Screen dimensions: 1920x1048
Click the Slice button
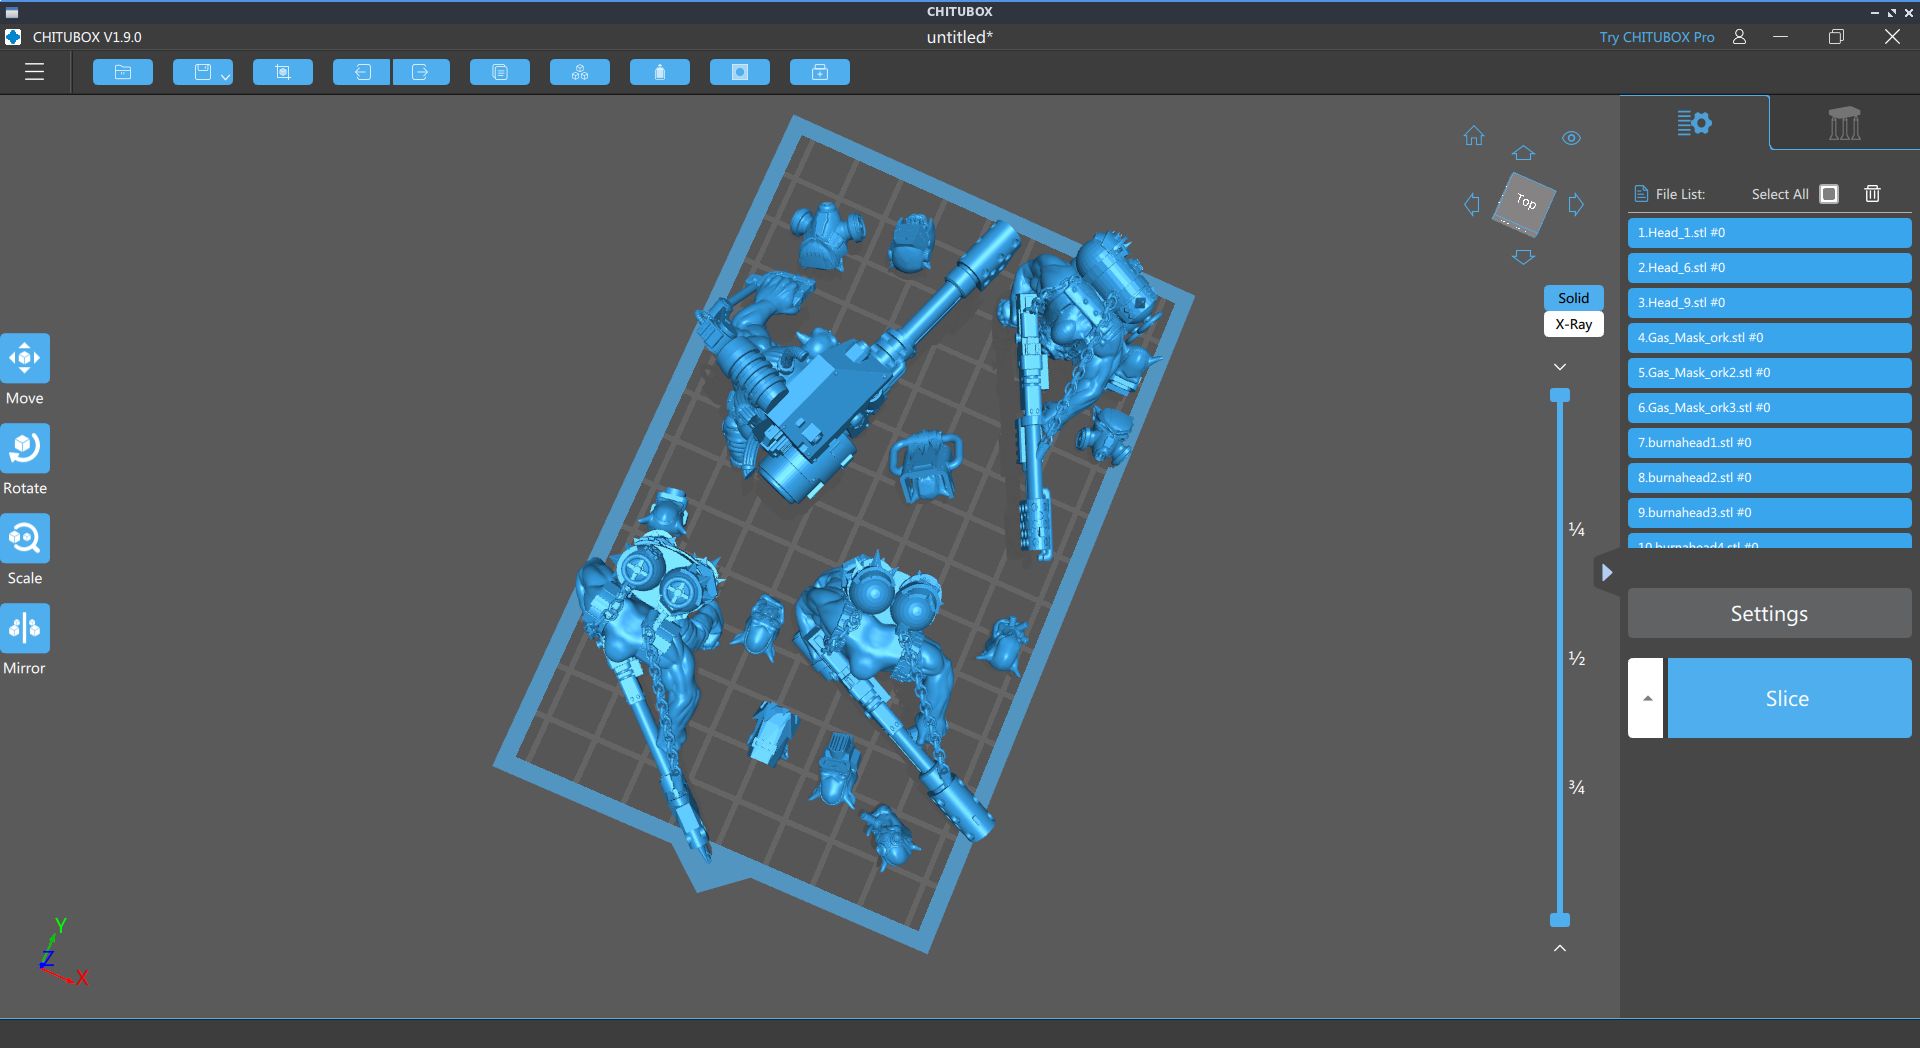point(1789,698)
